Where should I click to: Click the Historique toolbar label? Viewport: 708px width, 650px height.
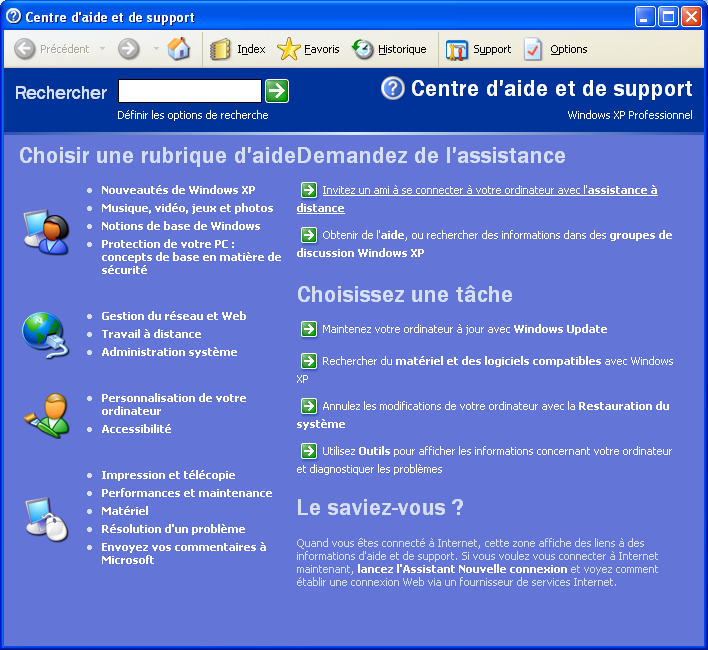[402, 49]
